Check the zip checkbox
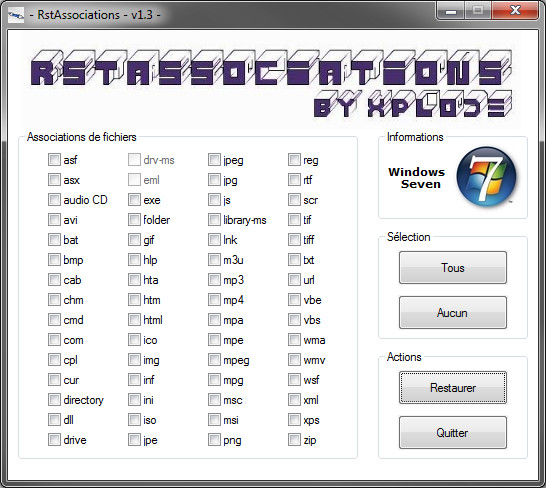This screenshot has height=488, width=546. click(x=295, y=440)
